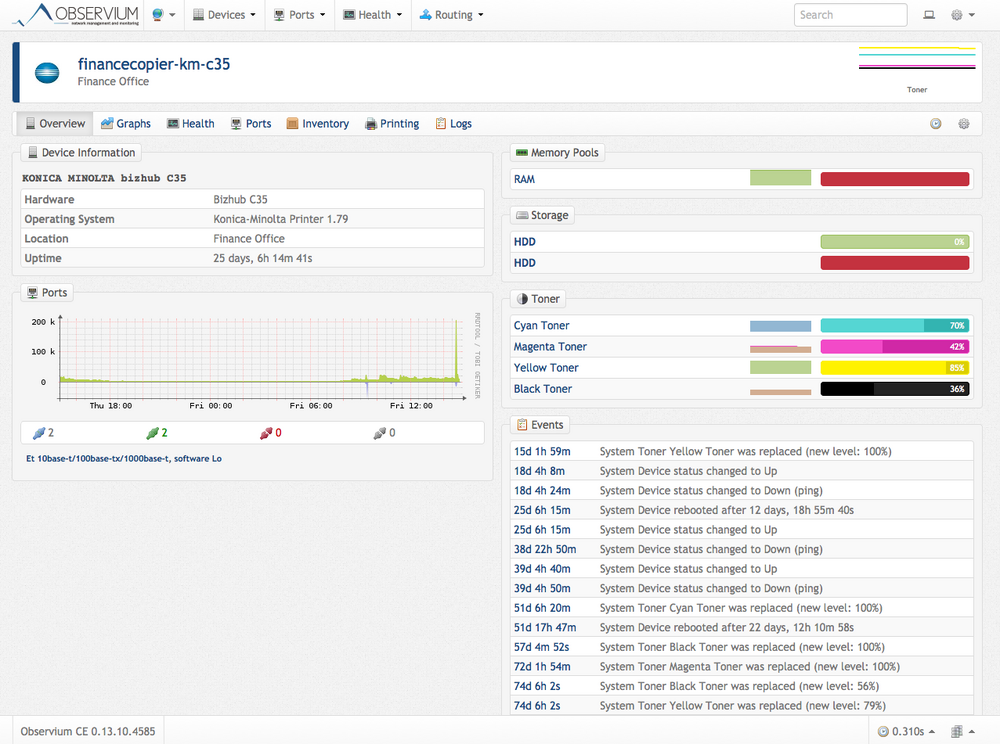Switch to the Graphs tab
This screenshot has width=1000, height=744.
point(126,124)
